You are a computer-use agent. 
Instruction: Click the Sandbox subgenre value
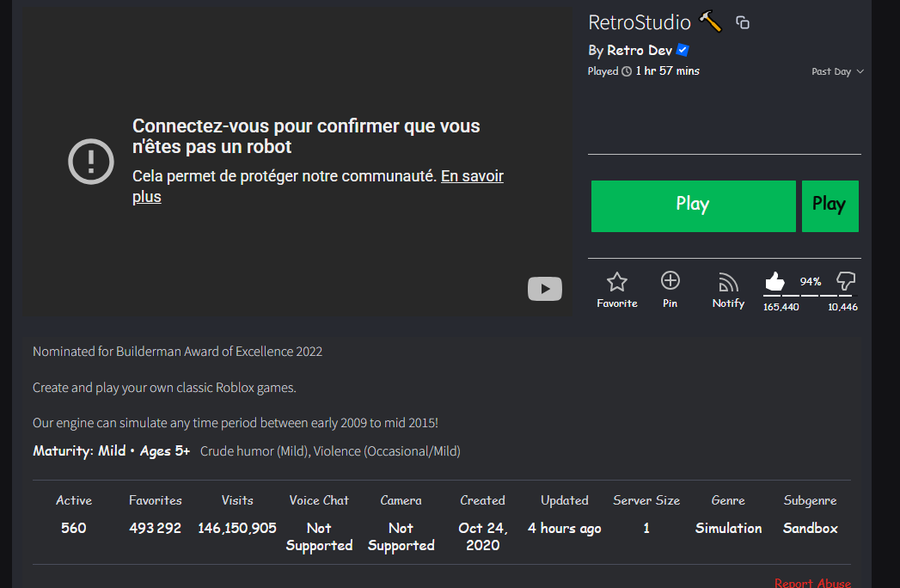[x=810, y=528]
